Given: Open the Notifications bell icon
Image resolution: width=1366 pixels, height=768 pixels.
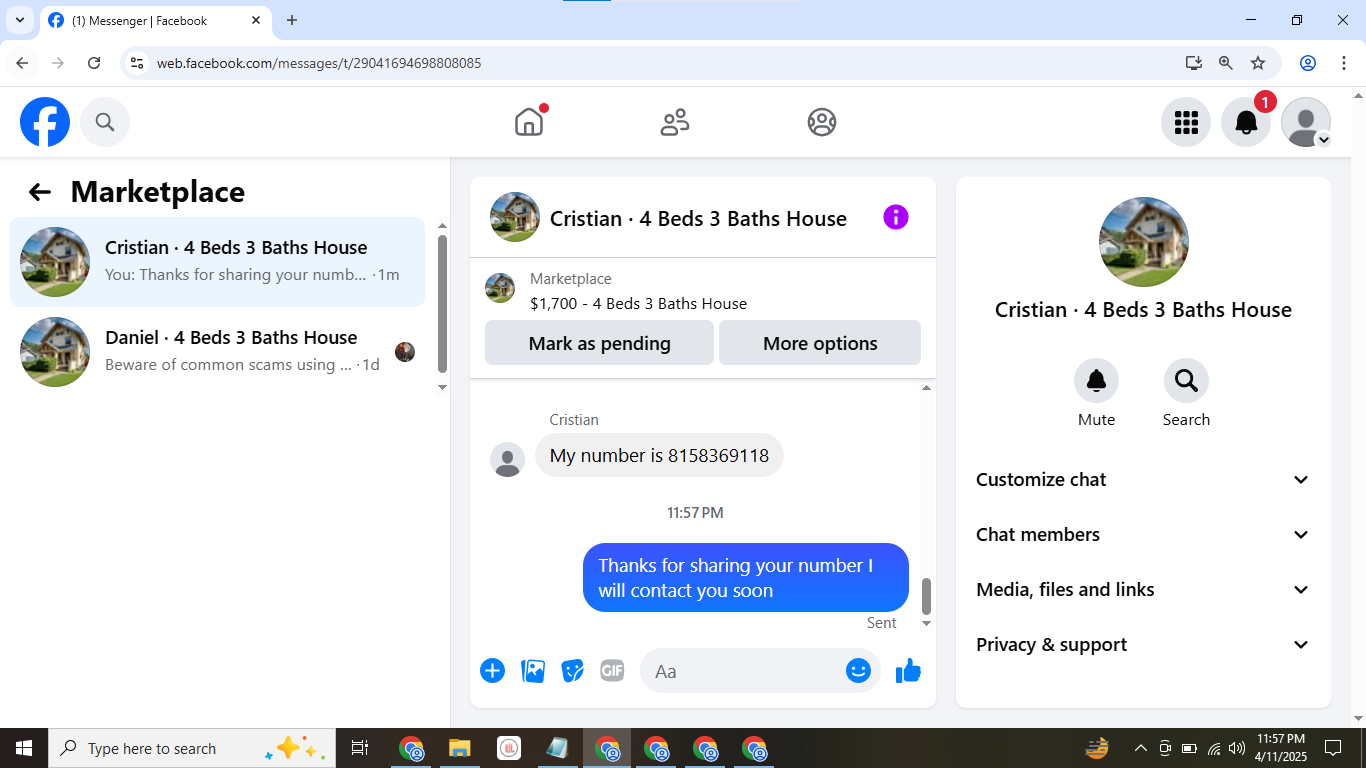Looking at the screenshot, I should (x=1246, y=122).
